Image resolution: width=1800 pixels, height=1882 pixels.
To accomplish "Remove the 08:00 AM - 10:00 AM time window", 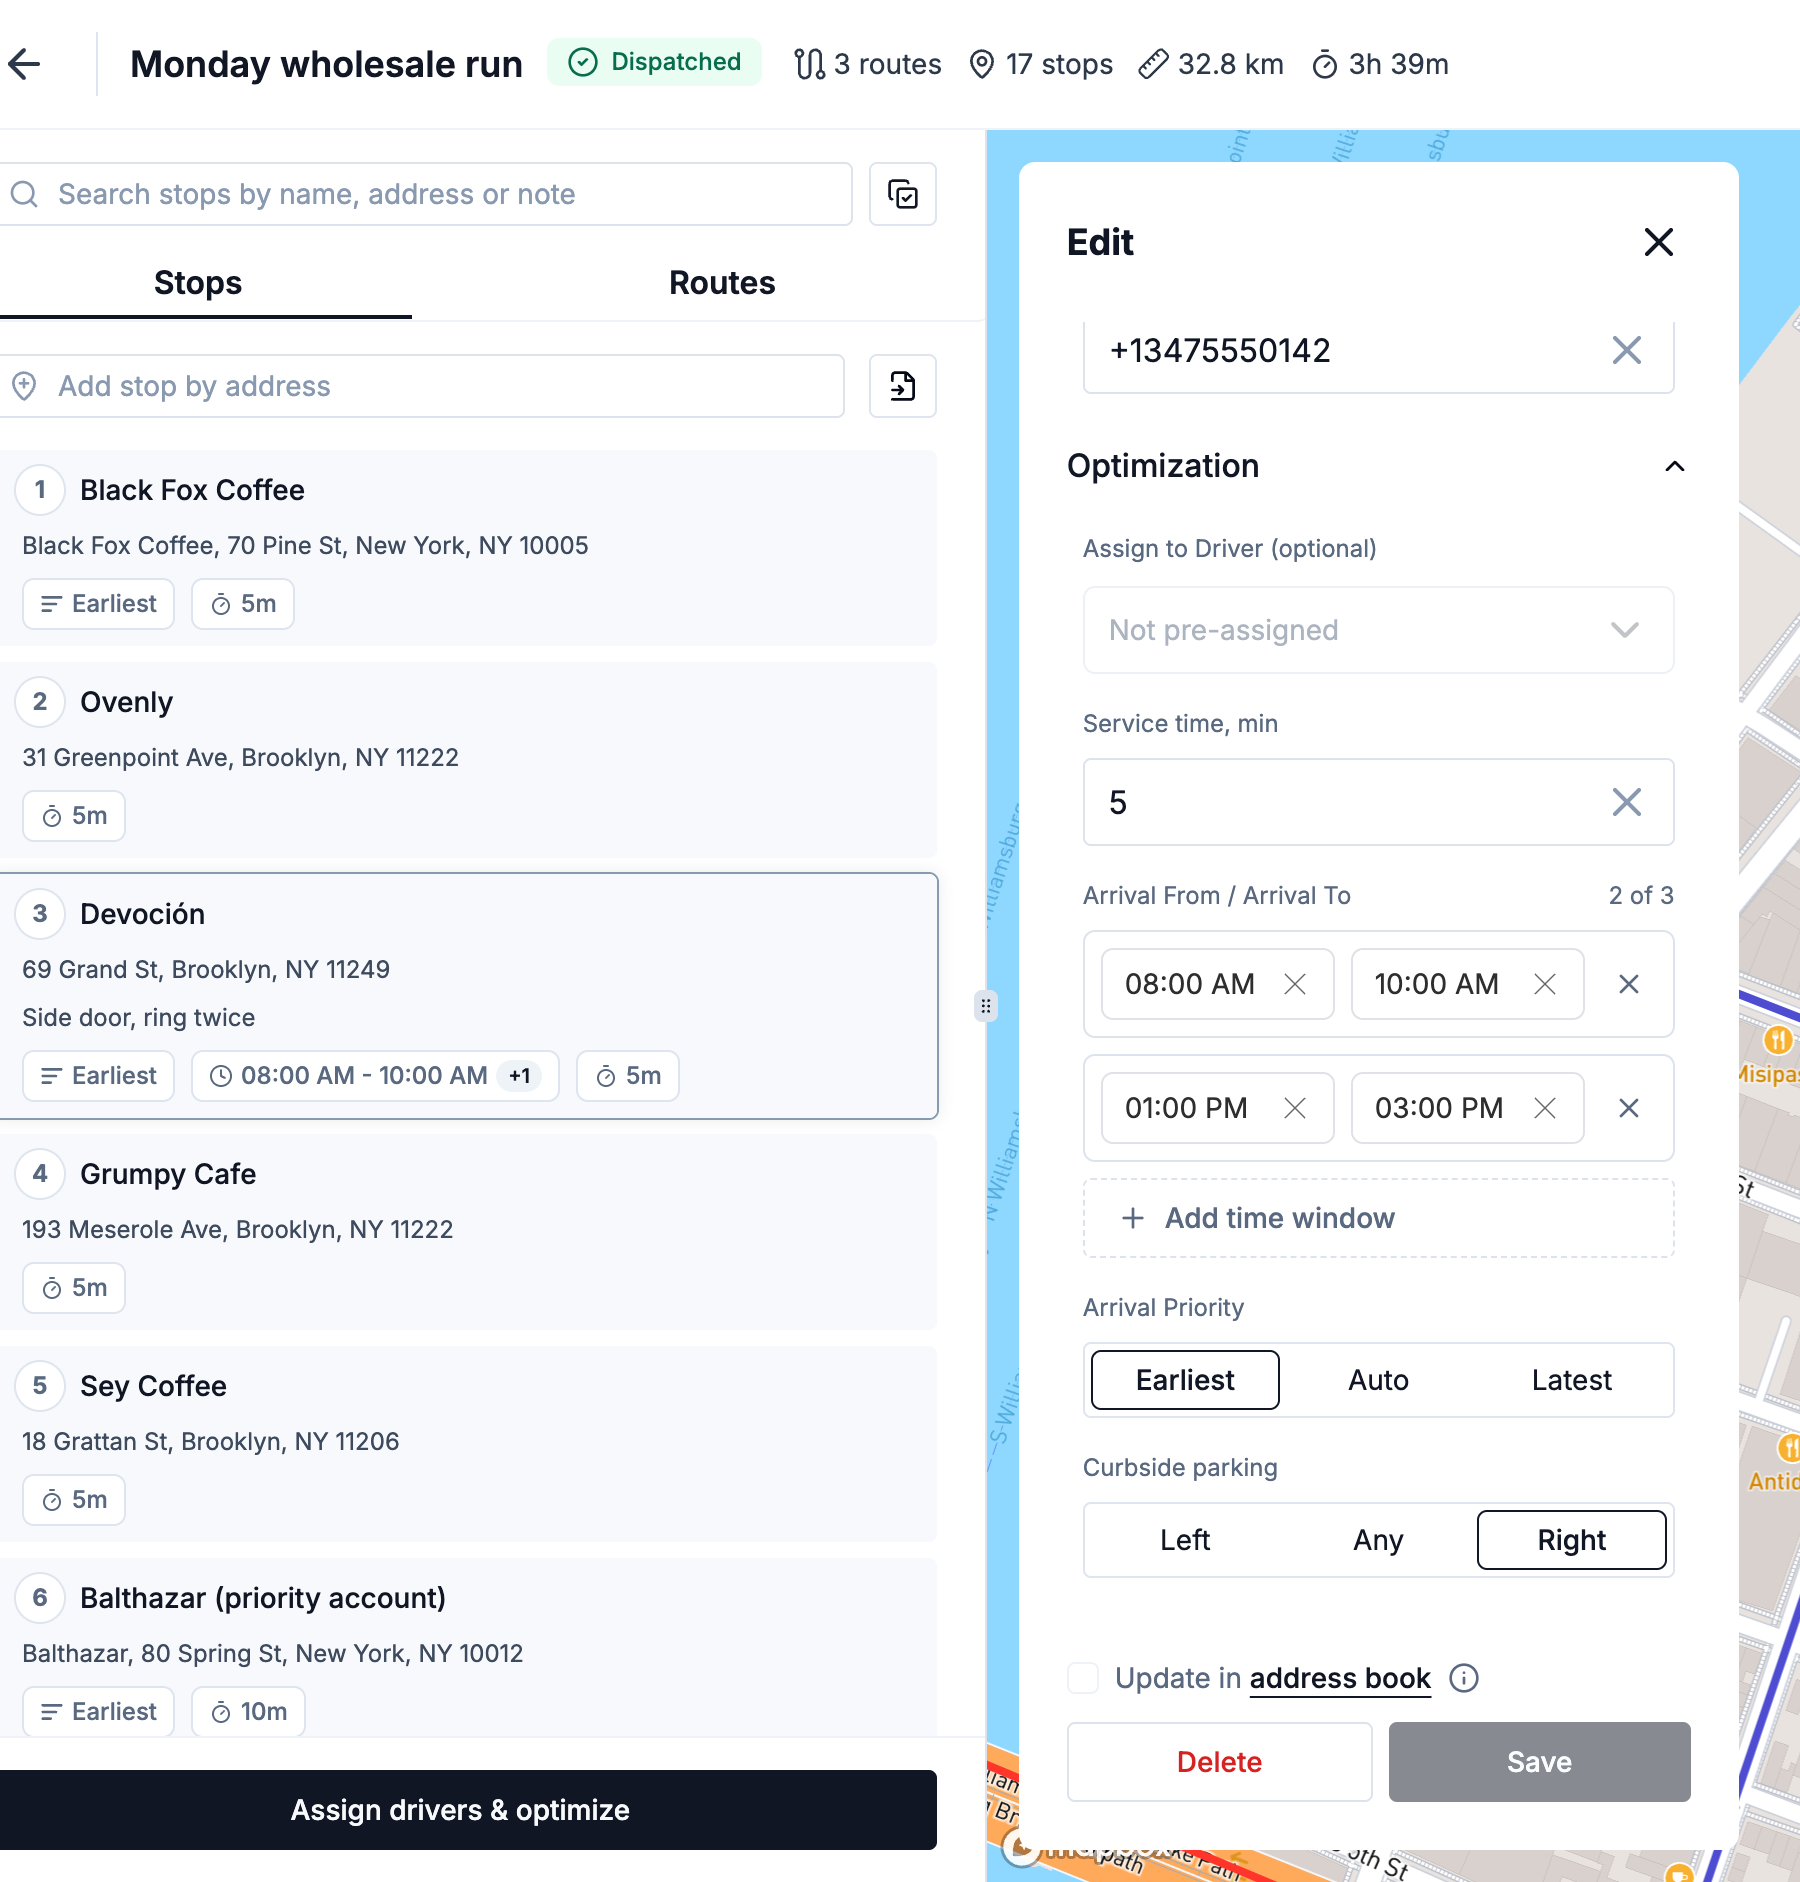I will [1628, 984].
